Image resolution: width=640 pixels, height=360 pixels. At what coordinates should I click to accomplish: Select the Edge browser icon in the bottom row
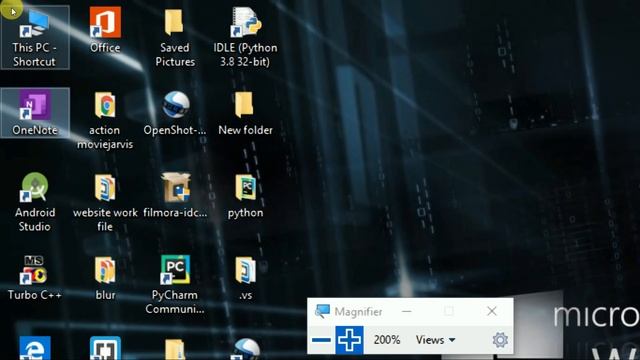pos(35,348)
